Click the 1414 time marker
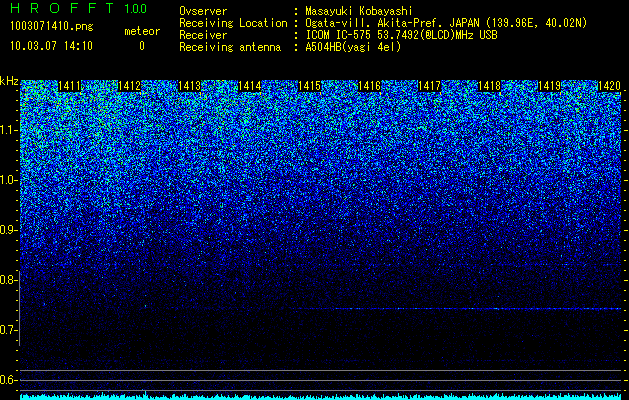The image size is (629, 400). (x=250, y=86)
